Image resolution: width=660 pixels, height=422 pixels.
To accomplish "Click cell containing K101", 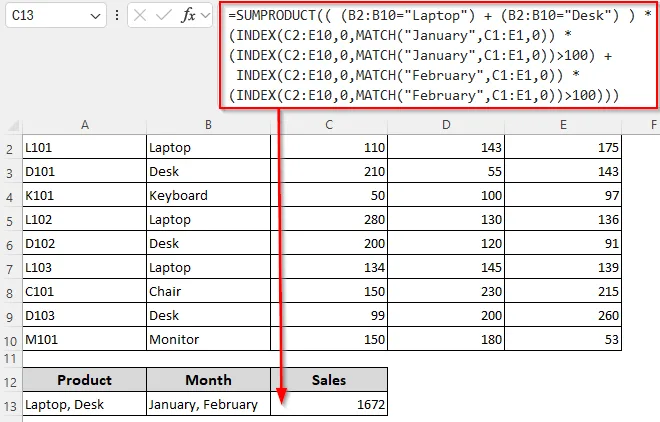I will [x=84, y=195].
